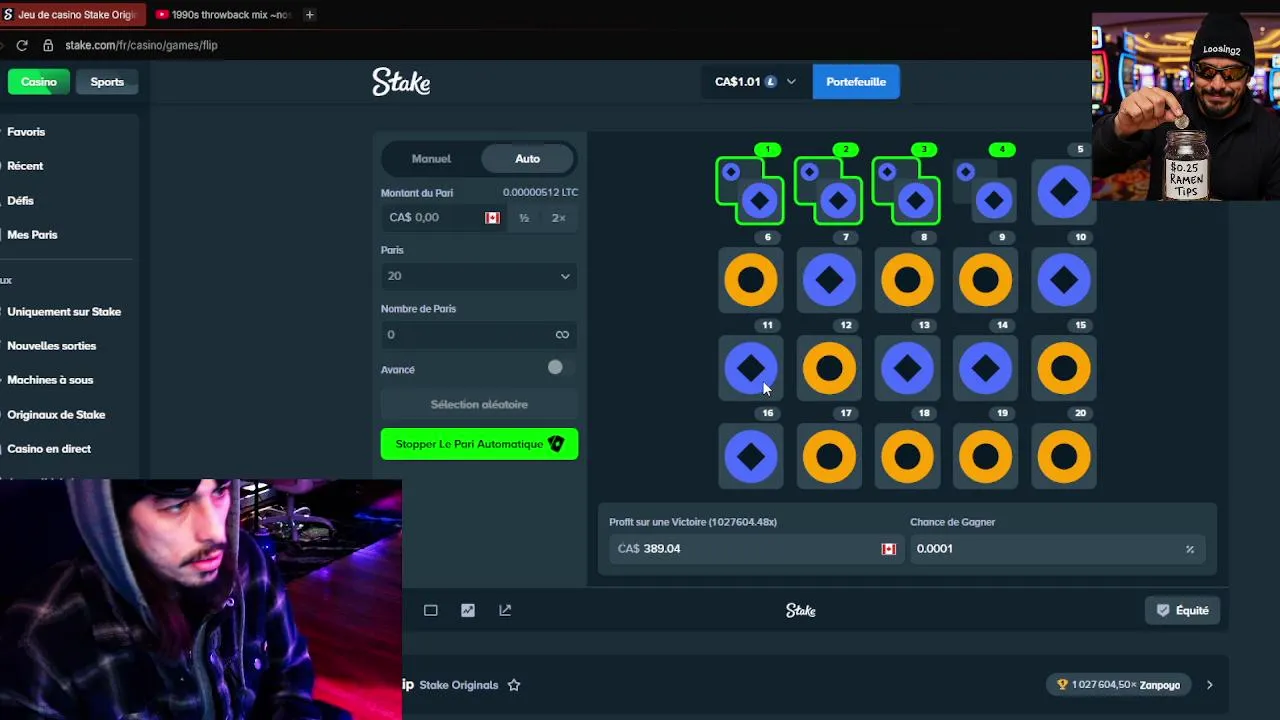Select the Auto betting mode tab
Screen dimensions: 1280x720
527,159
